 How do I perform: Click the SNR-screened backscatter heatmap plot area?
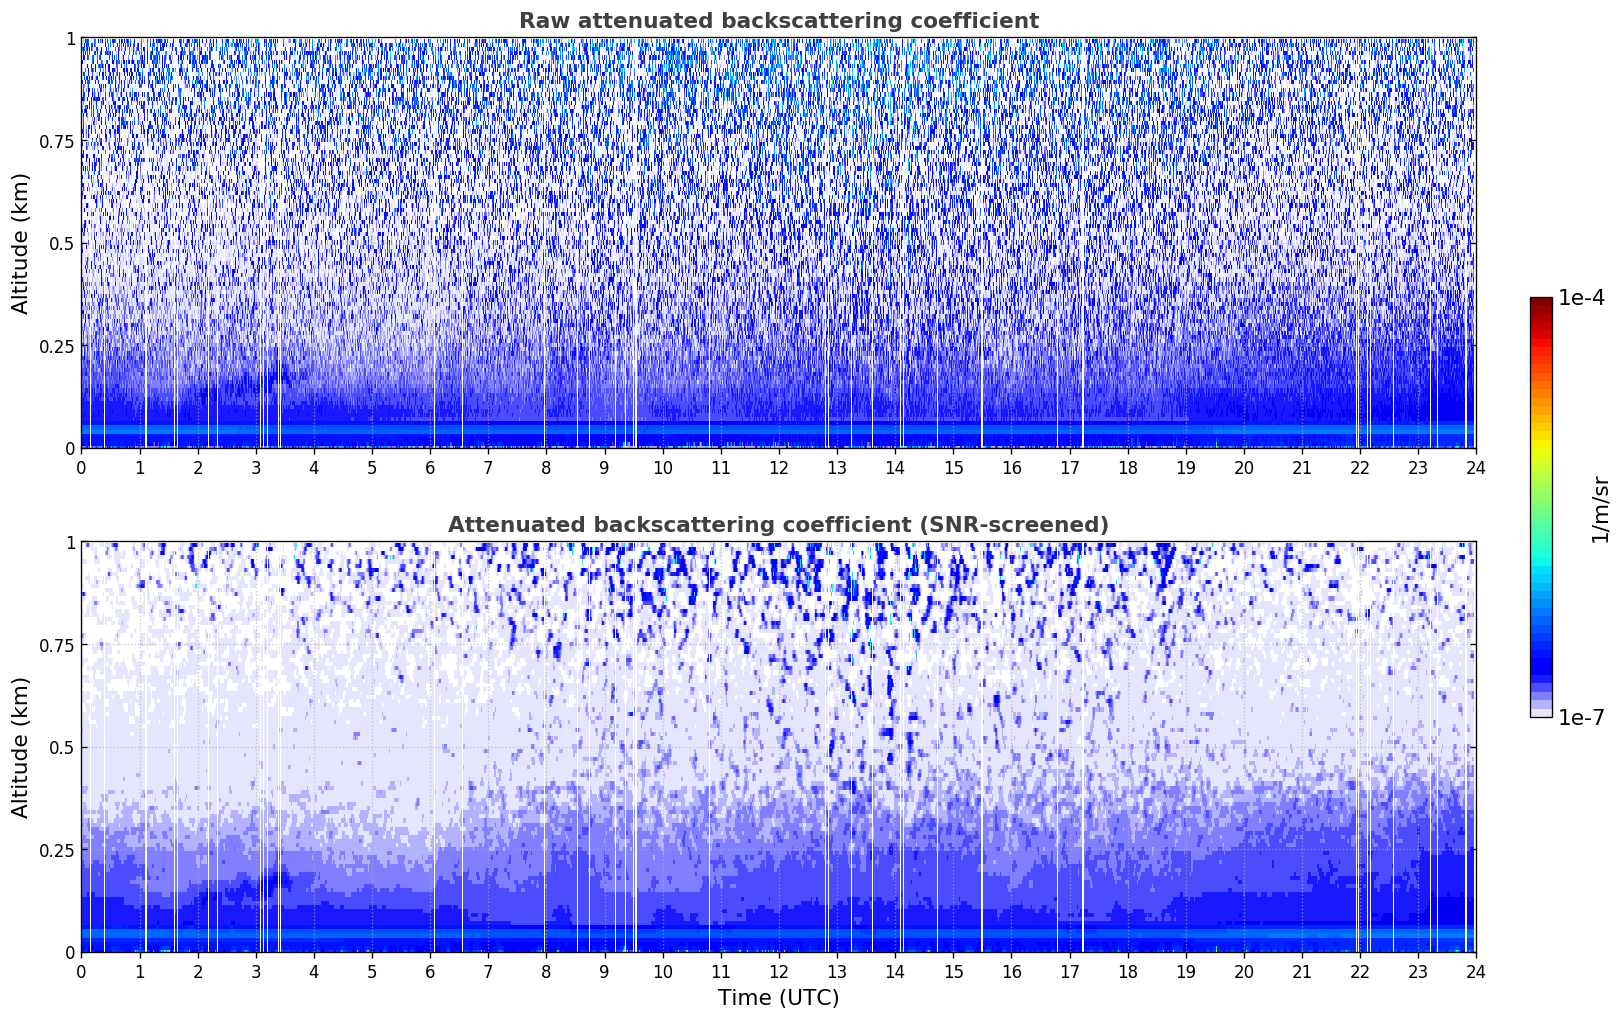pyautogui.click(x=778, y=747)
